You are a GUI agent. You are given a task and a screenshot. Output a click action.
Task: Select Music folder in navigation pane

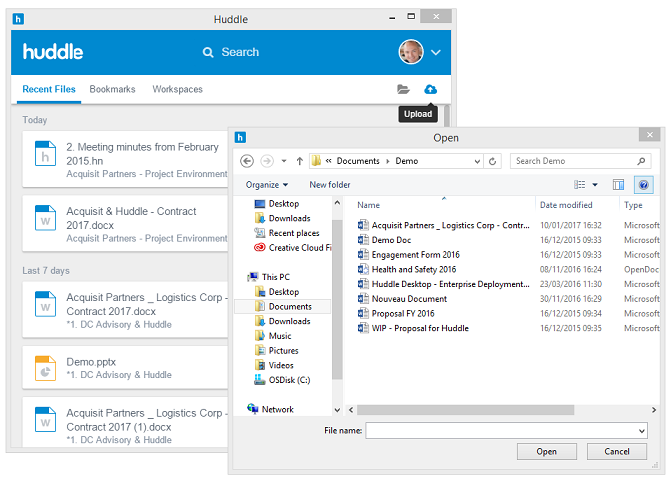(x=273, y=336)
